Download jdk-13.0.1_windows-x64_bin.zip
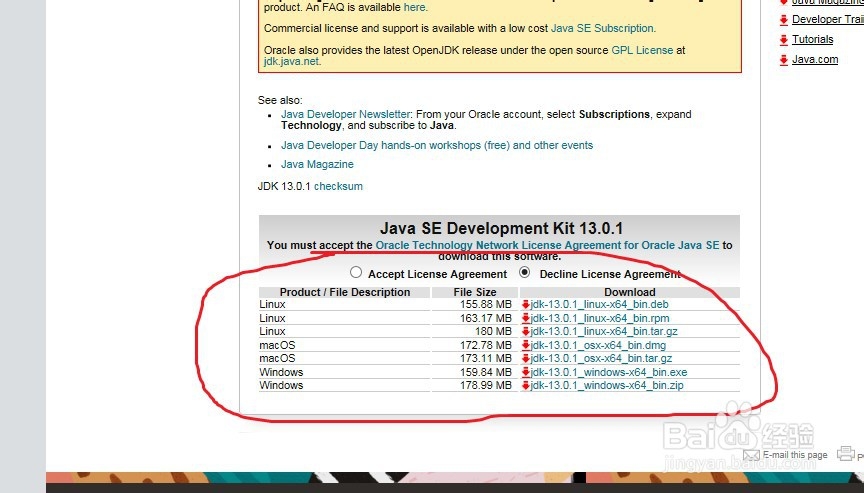Image resolution: width=864 pixels, height=493 pixels. coord(607,385)
